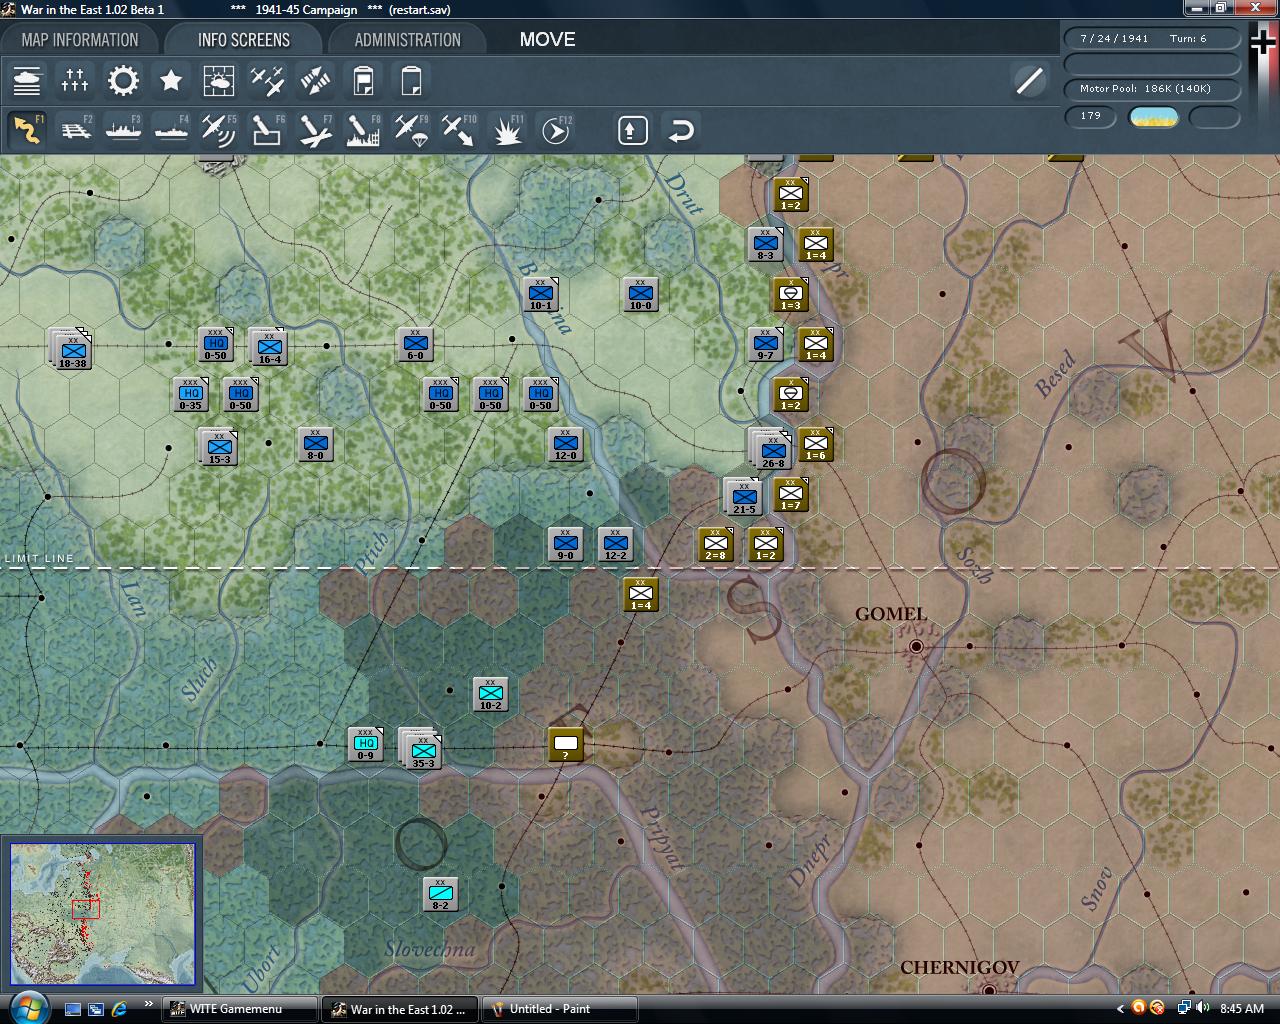Select cyan division 10-2
The width and height of the screenshot is (1280, 1024).
pyautogui.click(x=490, y=694)
